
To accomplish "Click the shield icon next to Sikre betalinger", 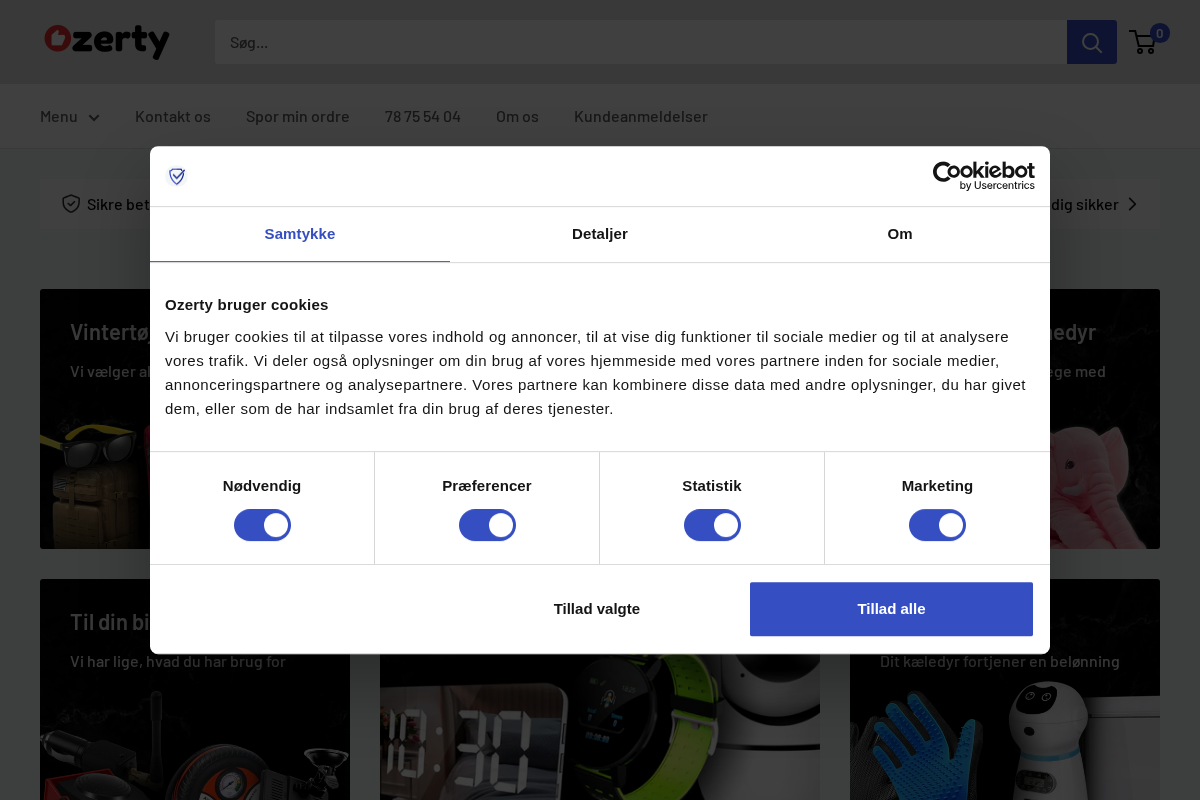I will tap(71, 203).
